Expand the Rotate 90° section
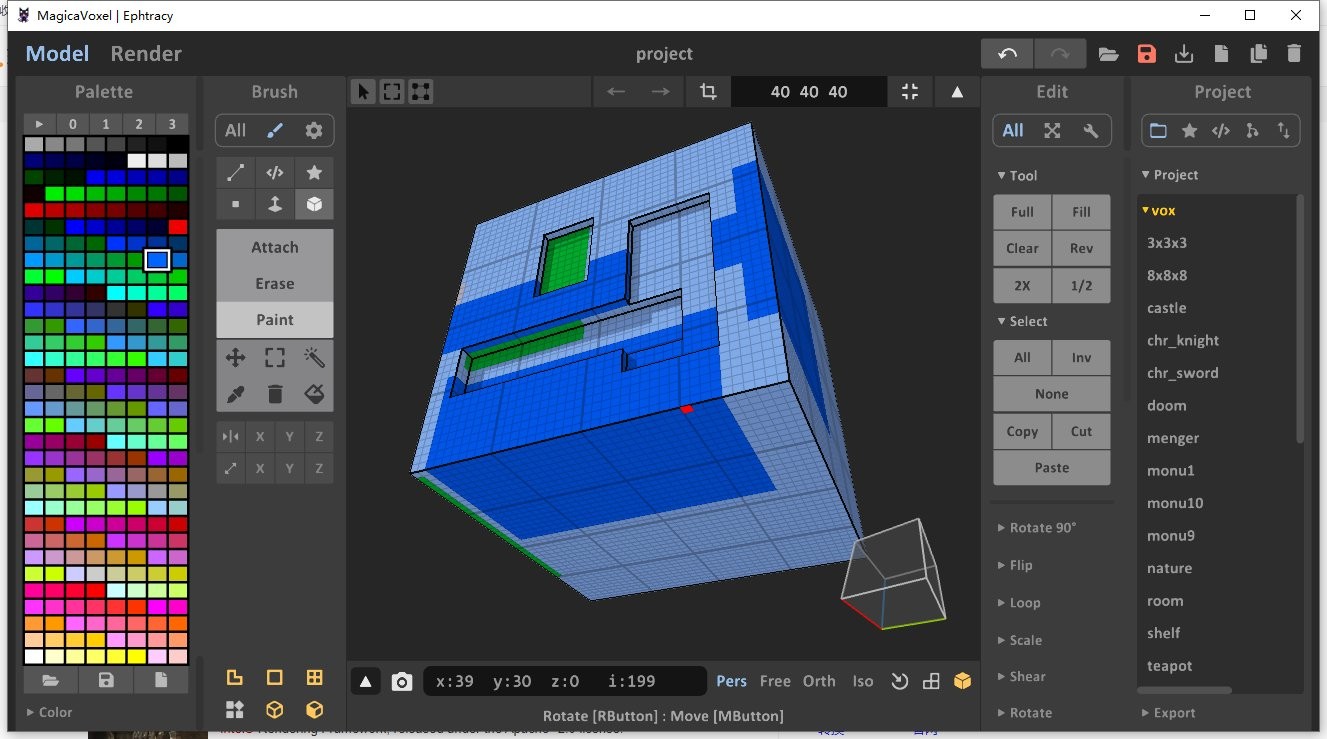This screenshot has width=1327, height=739. tap(1040, 527)
